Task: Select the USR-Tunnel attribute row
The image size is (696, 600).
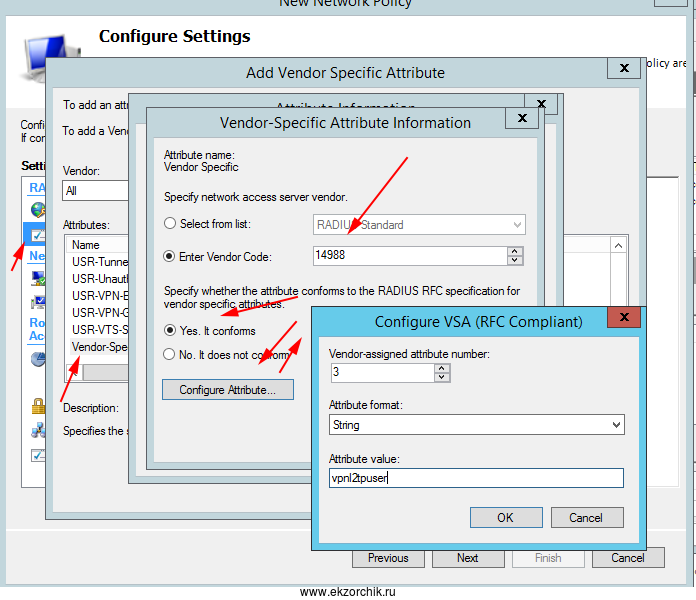Action: point(98,261)
